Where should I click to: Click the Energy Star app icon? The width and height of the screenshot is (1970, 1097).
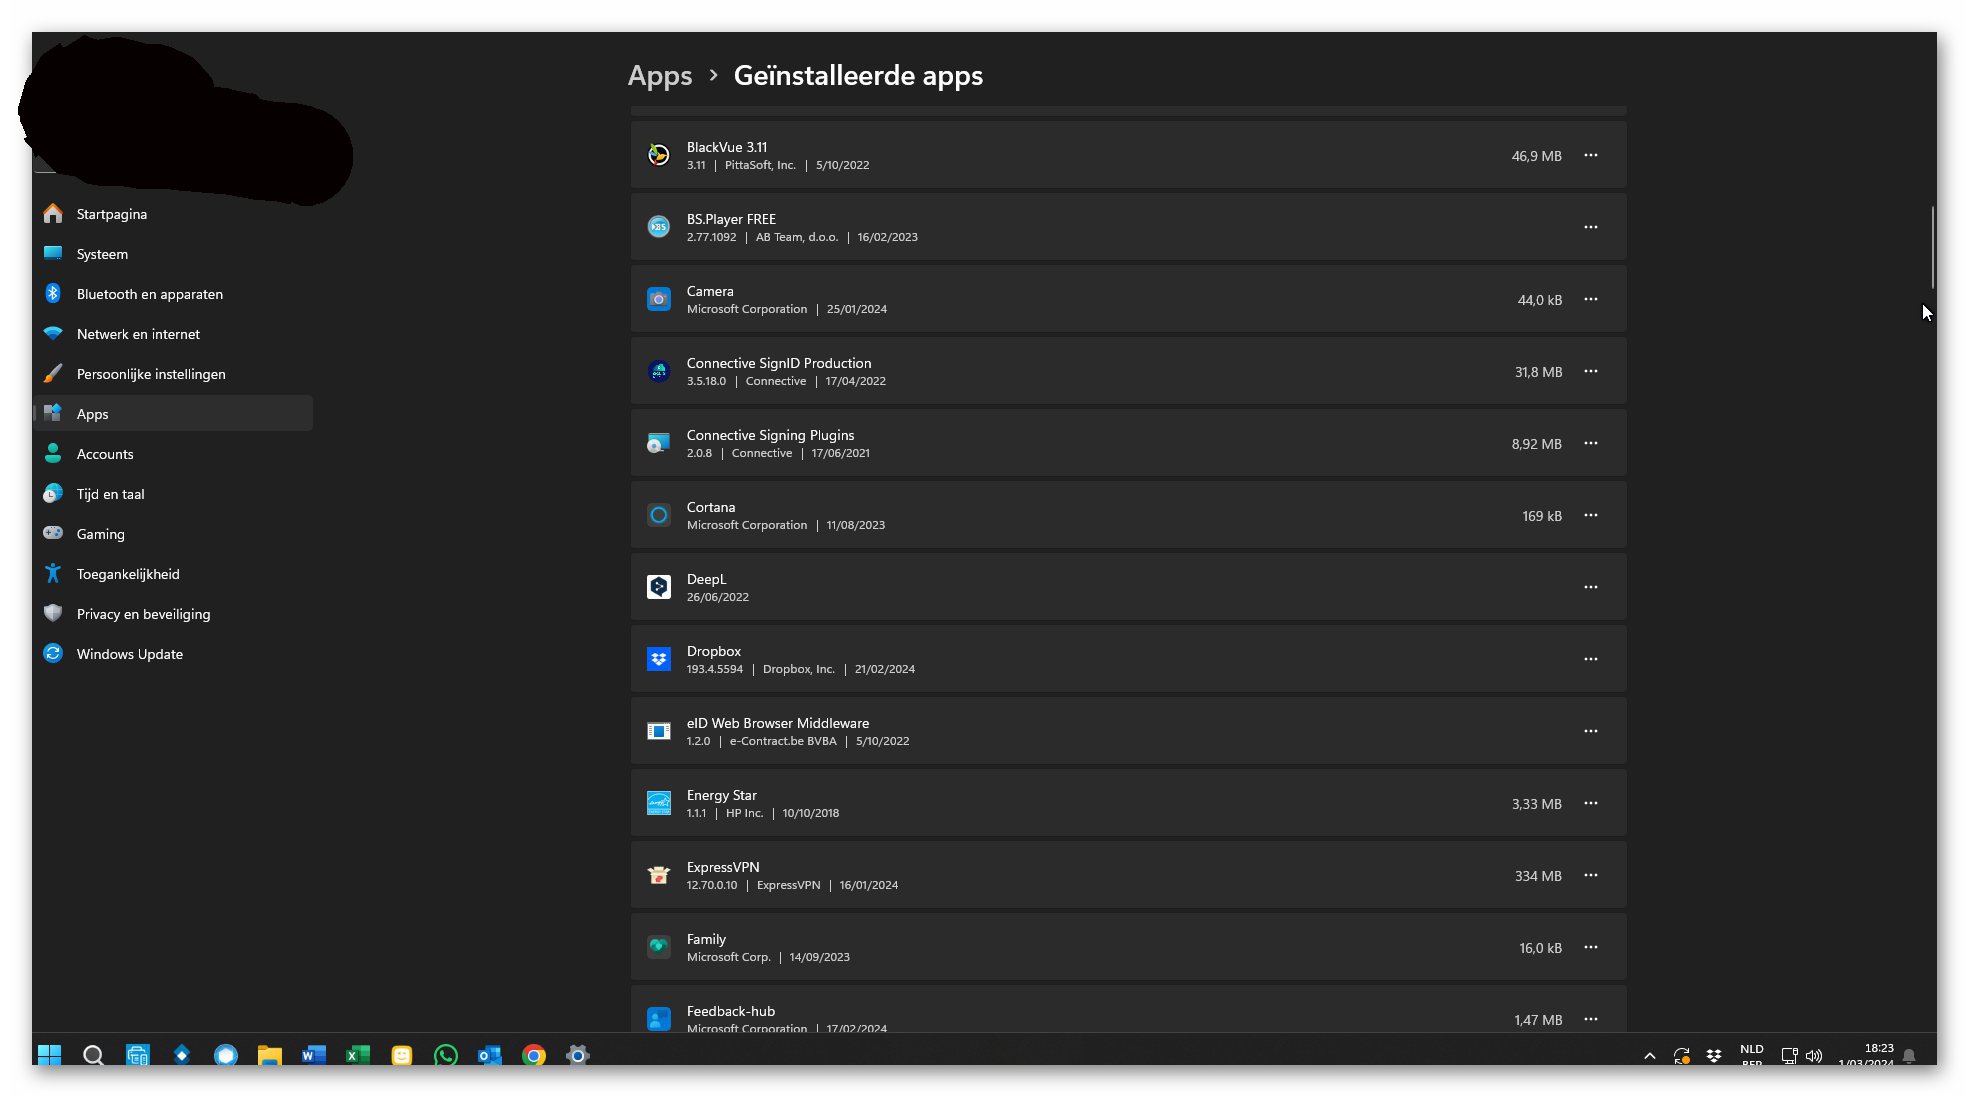click(x=658, y=804)
